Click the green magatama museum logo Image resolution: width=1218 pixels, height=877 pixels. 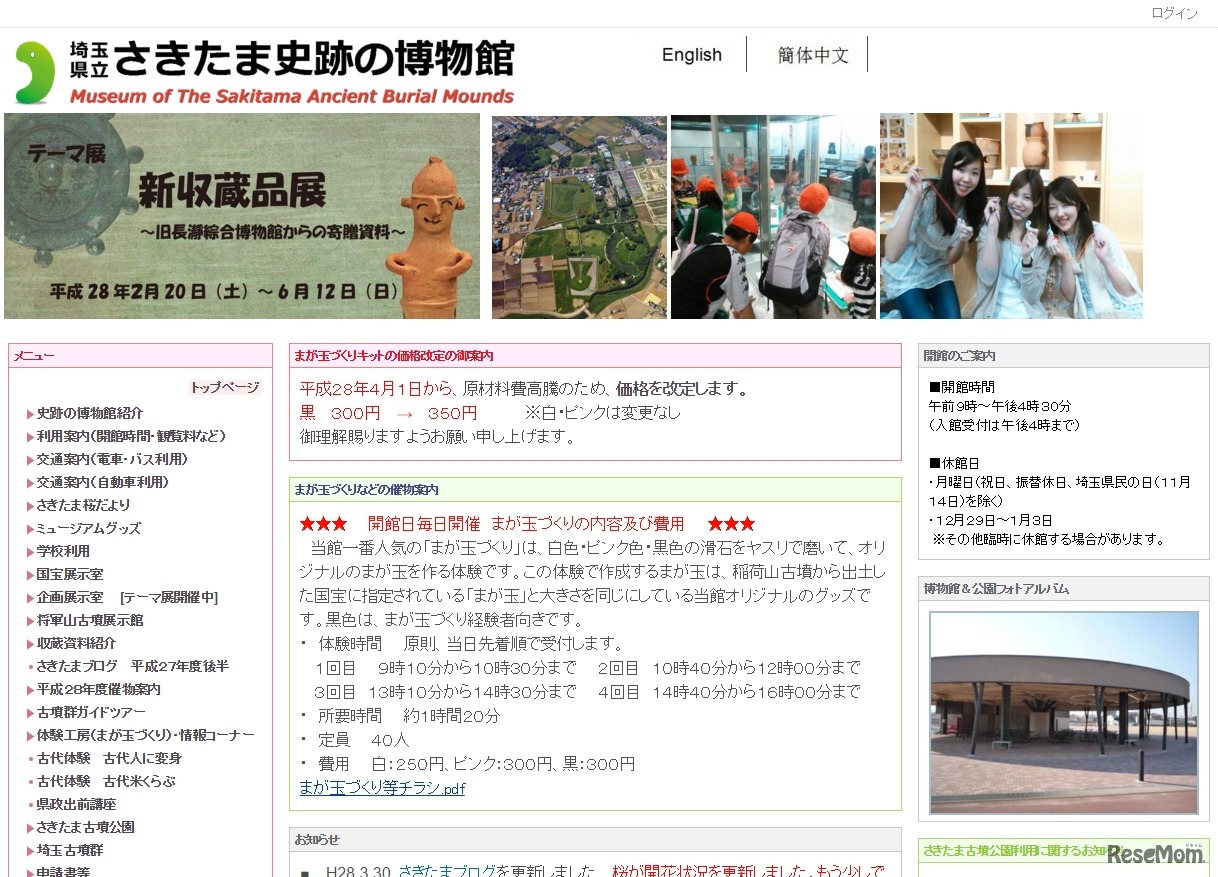pos(35,68)
